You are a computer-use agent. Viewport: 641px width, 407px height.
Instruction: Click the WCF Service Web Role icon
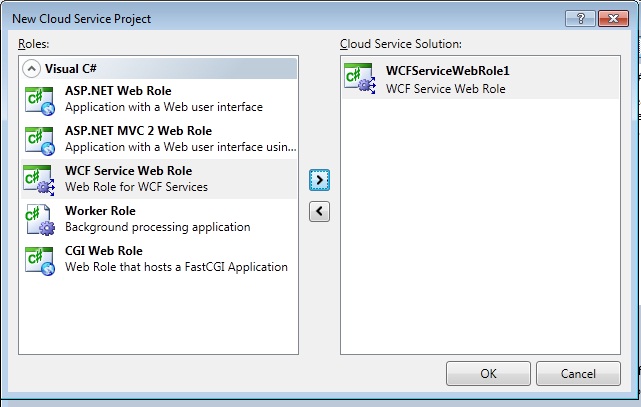tap(39, 179)
